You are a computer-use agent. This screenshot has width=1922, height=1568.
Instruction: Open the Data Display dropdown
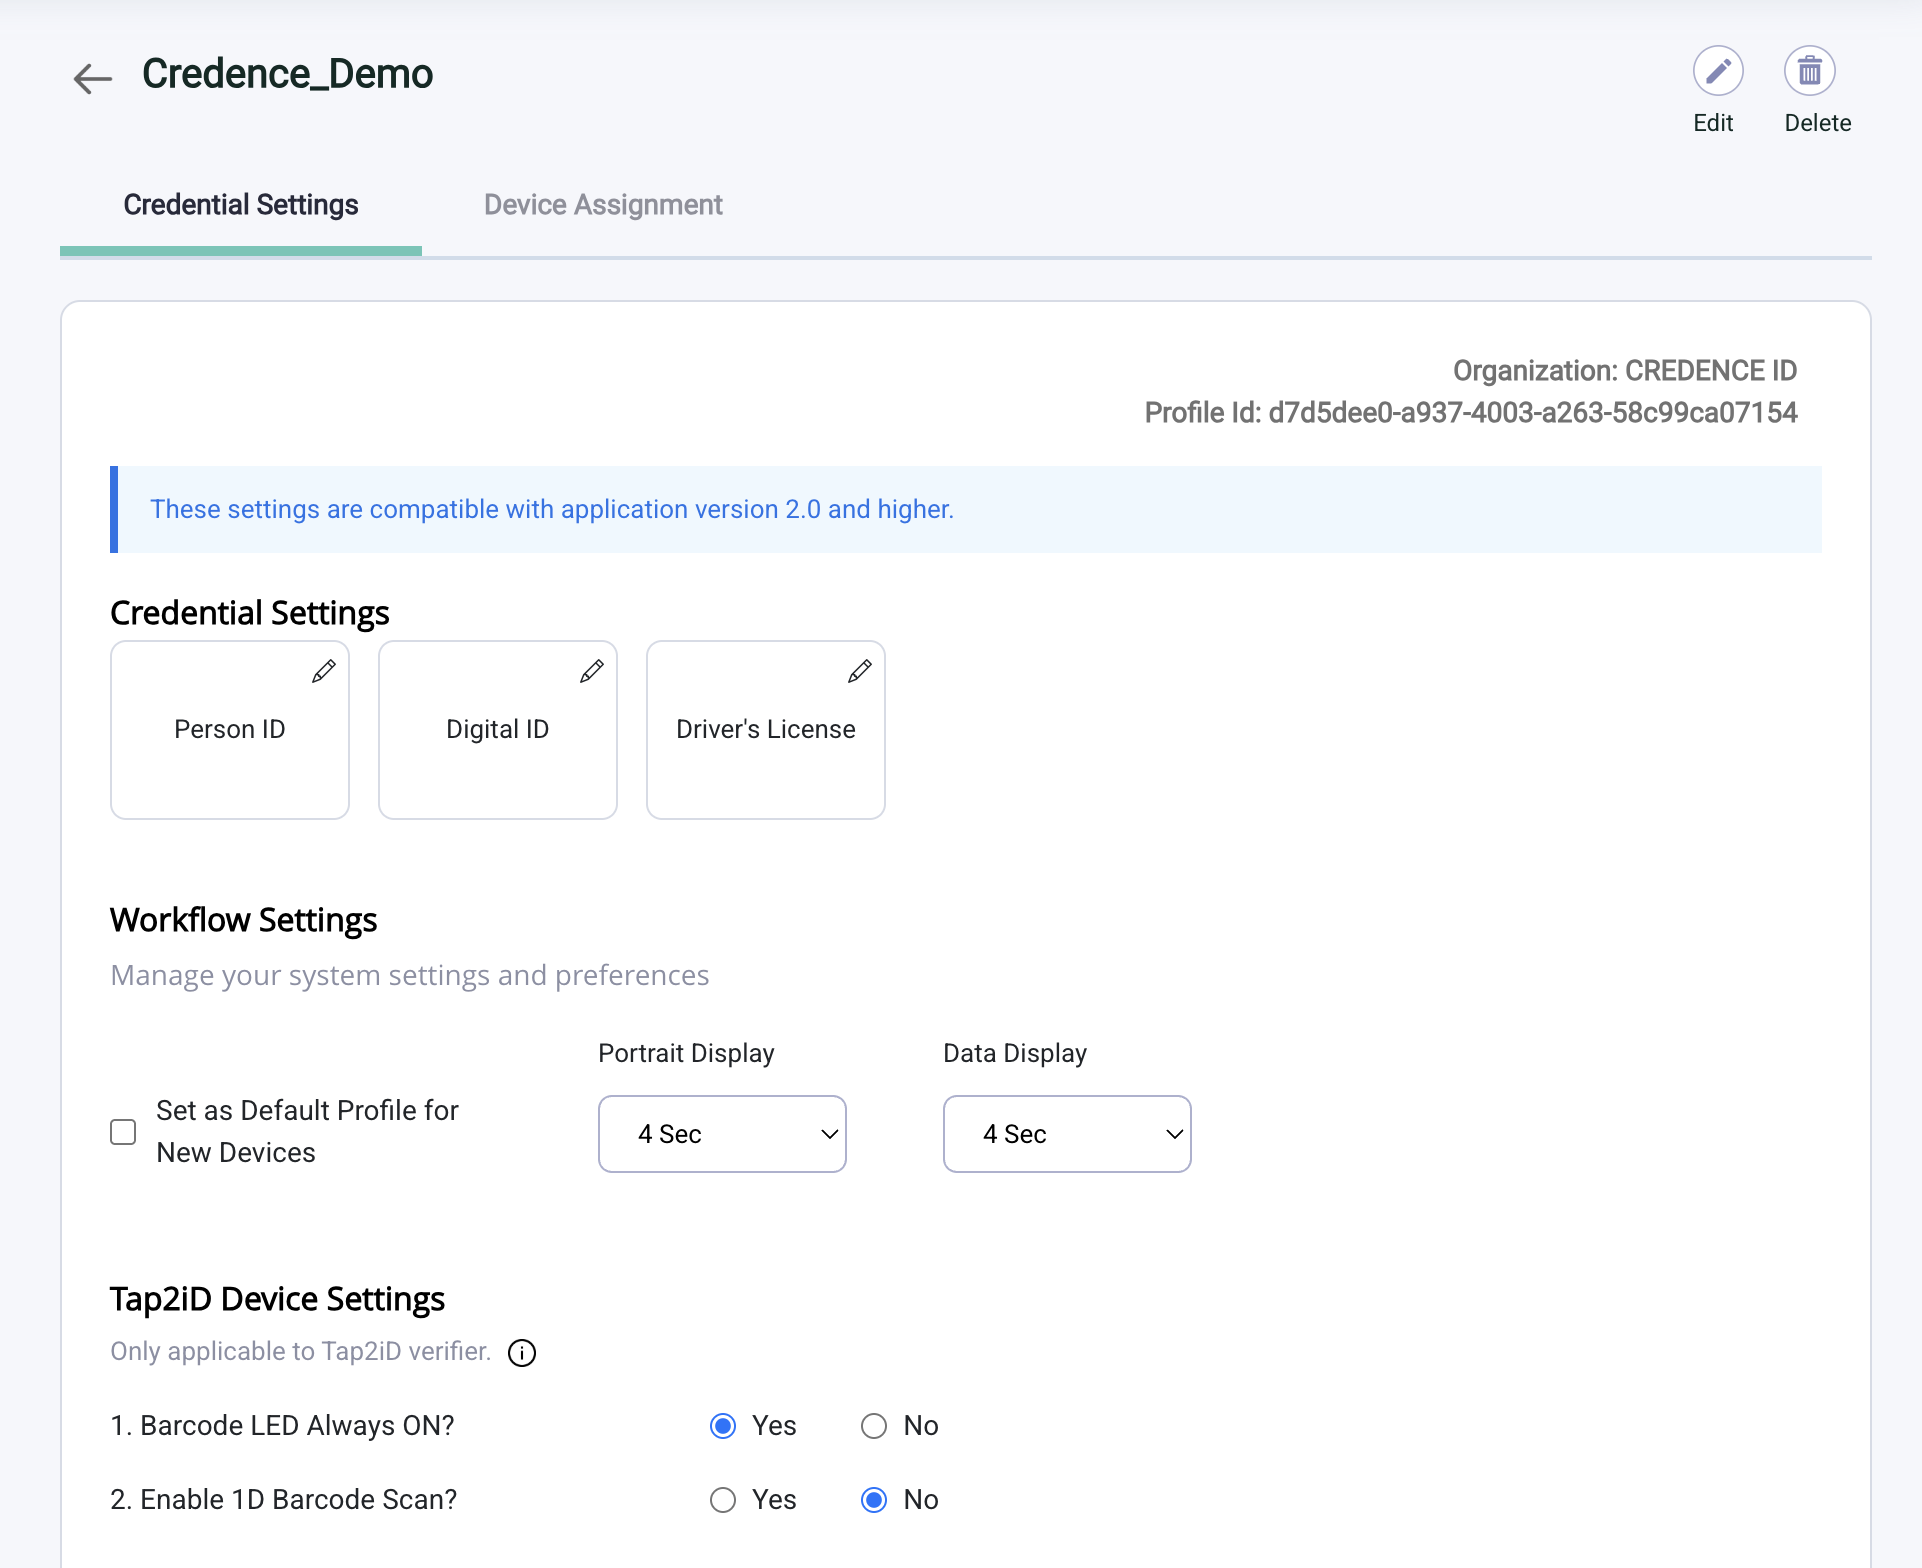click(x=1067, y=1134)
